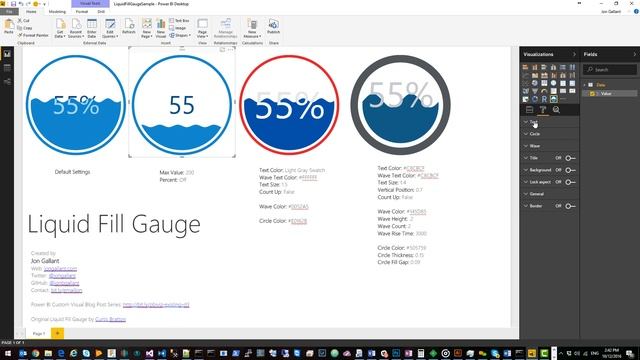Click the Search box in Fields pane
Image resolution: width=640 pixels, height=360 pixels.
pos(609,70)
